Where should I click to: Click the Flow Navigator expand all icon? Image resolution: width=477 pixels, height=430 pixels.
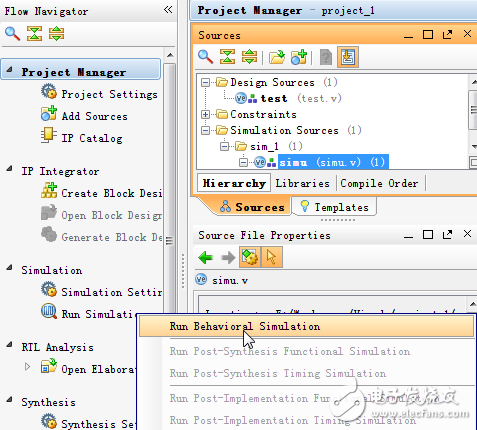pyautogui.click(x=56, y=34)
